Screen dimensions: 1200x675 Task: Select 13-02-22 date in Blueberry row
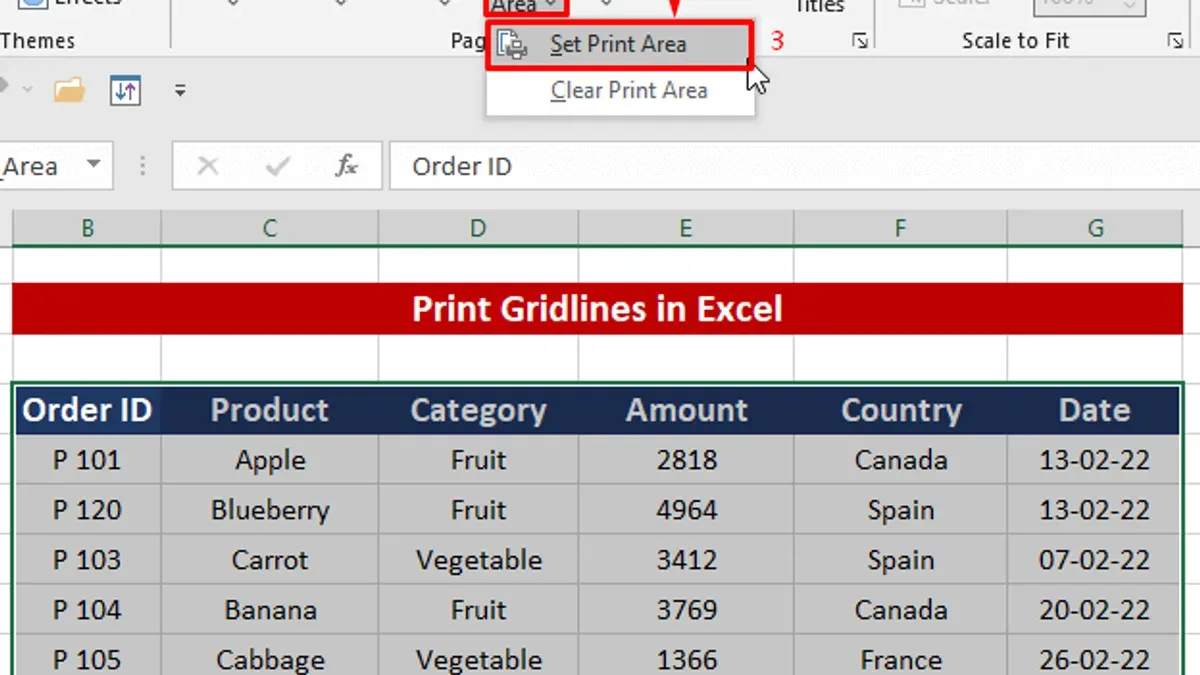pyautogui.click(x=1094, y=510)
